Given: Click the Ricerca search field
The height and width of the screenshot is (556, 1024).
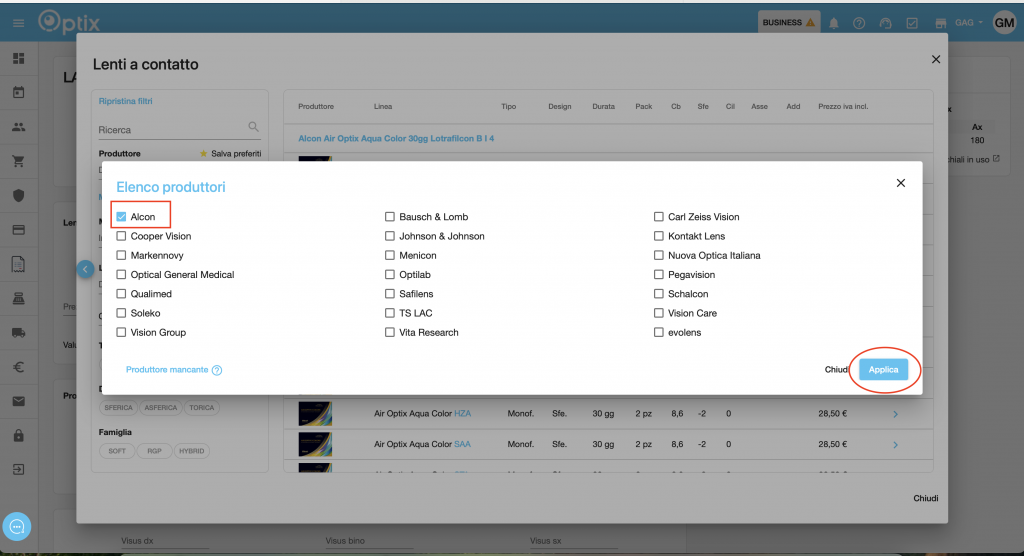Looking at the screenshot, I should click(170, 129).
